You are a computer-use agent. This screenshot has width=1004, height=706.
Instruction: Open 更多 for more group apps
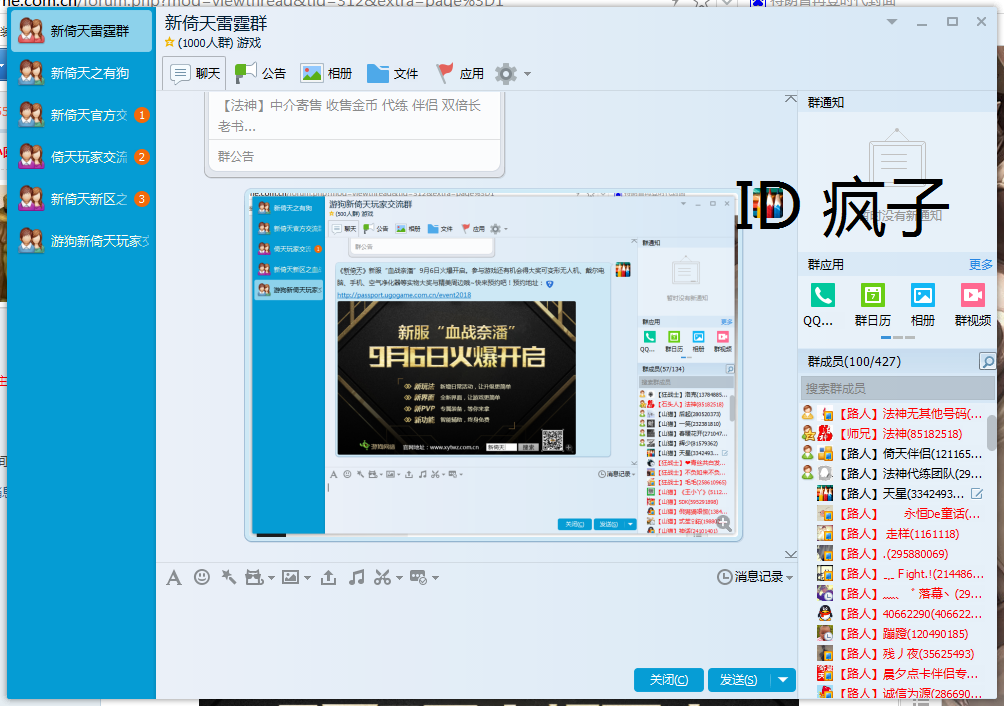tap(979, 264)
